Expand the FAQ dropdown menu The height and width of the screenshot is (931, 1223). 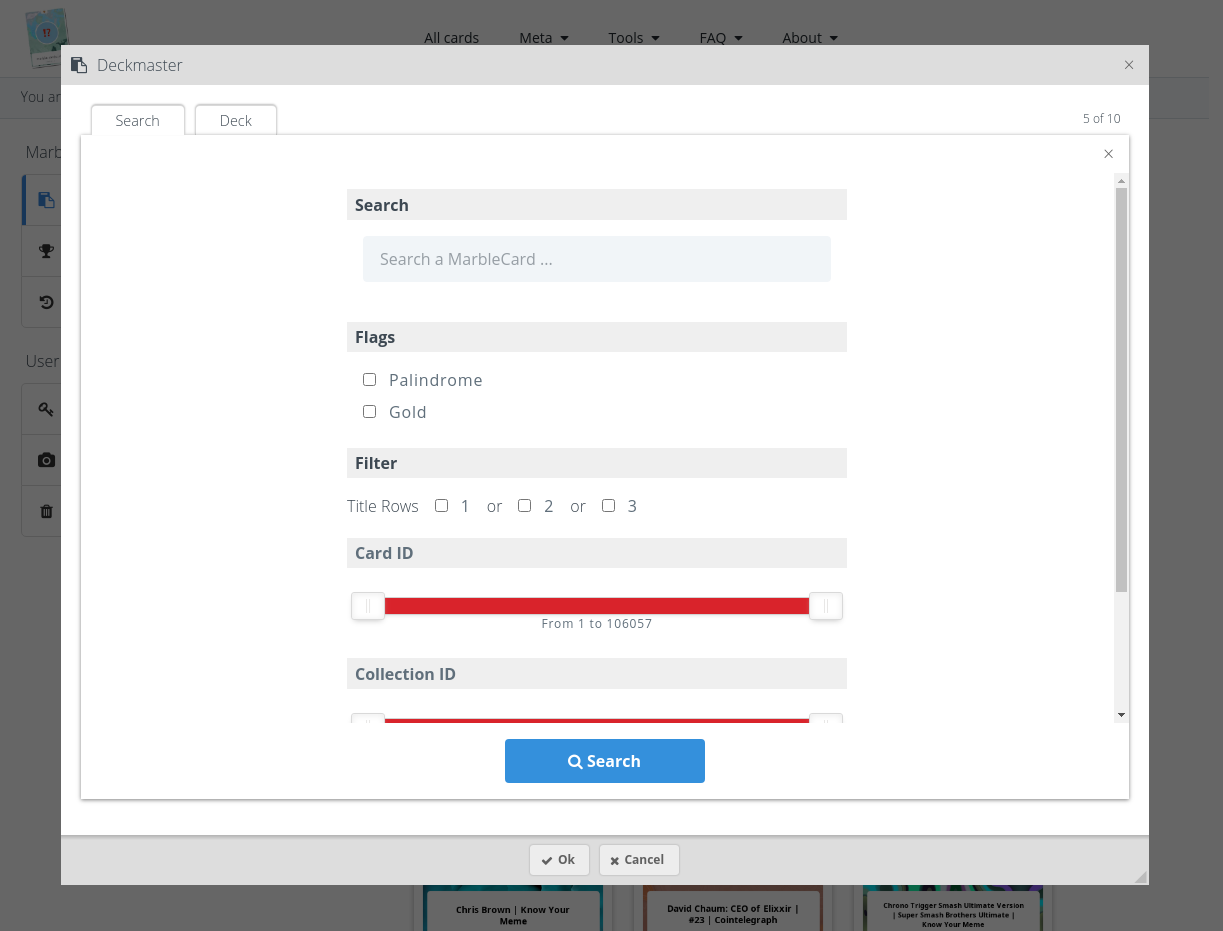pos(720,38)
